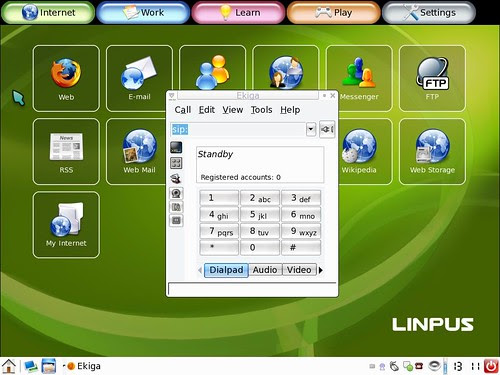This screenshot has width=500, height=375.
Task: Open Ekiga text chat window icon
Action: tap(176, 147)
